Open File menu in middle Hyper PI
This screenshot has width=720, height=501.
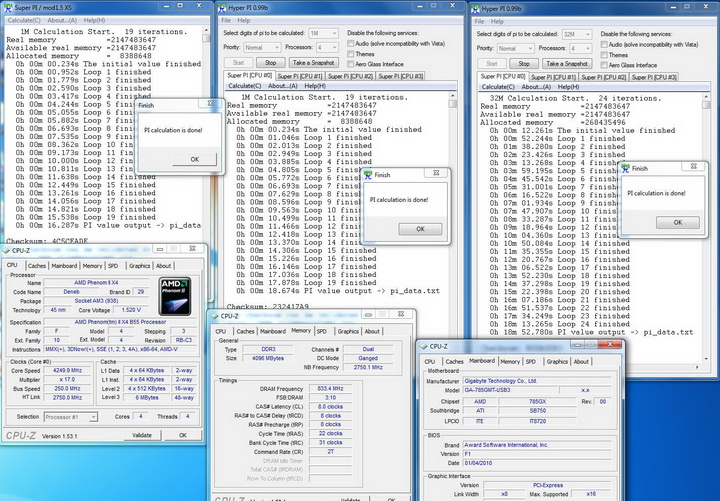pyautogui.click(x=226, y=21)
